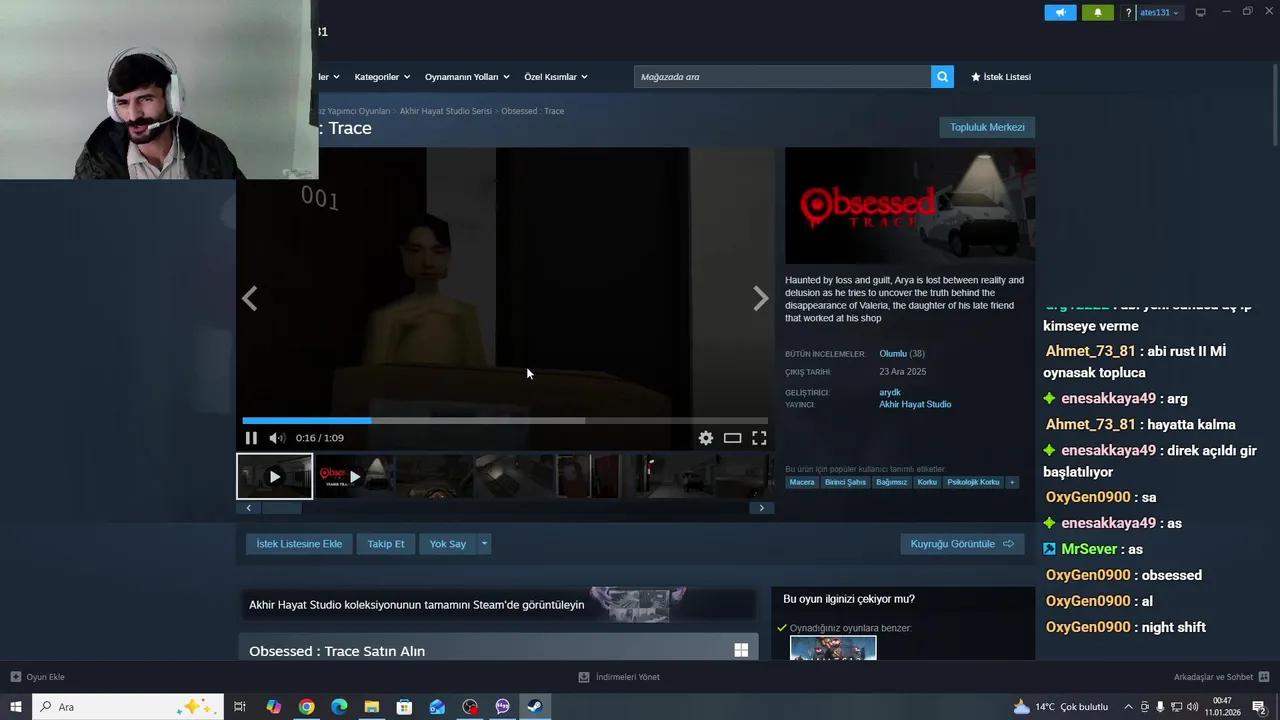Open the green notifications bell
1280x720 pixels.
pos(1097,12)
